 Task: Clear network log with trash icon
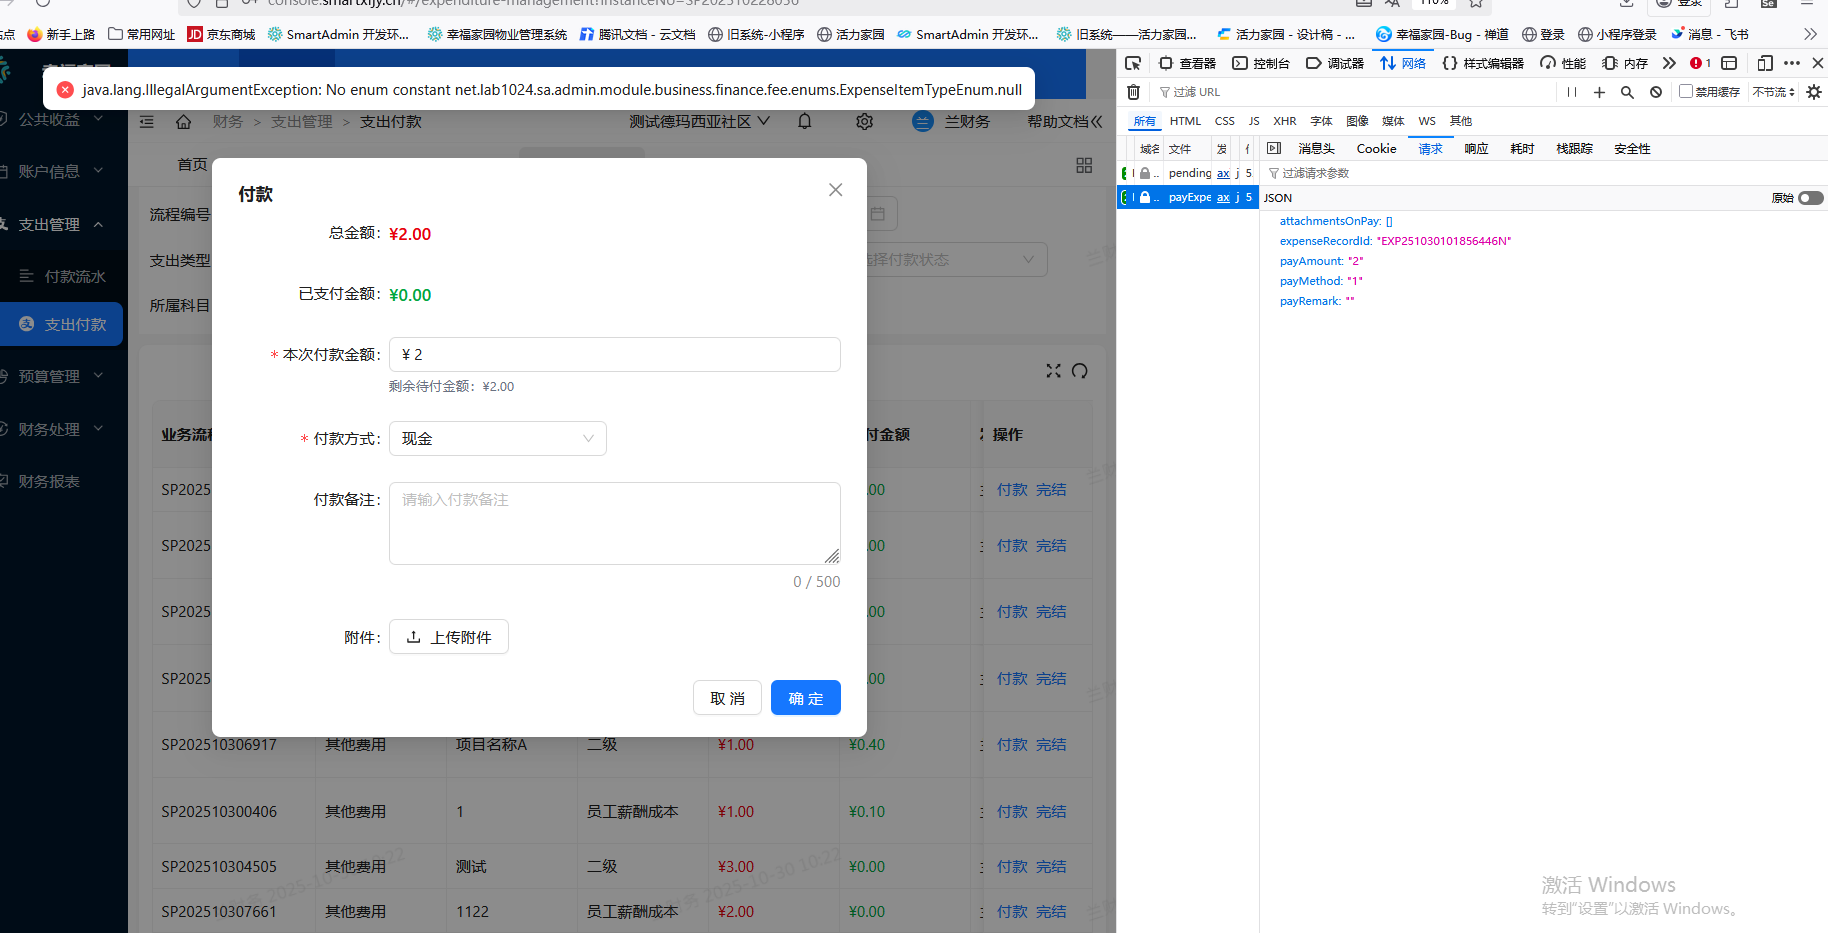[1133, 92]
